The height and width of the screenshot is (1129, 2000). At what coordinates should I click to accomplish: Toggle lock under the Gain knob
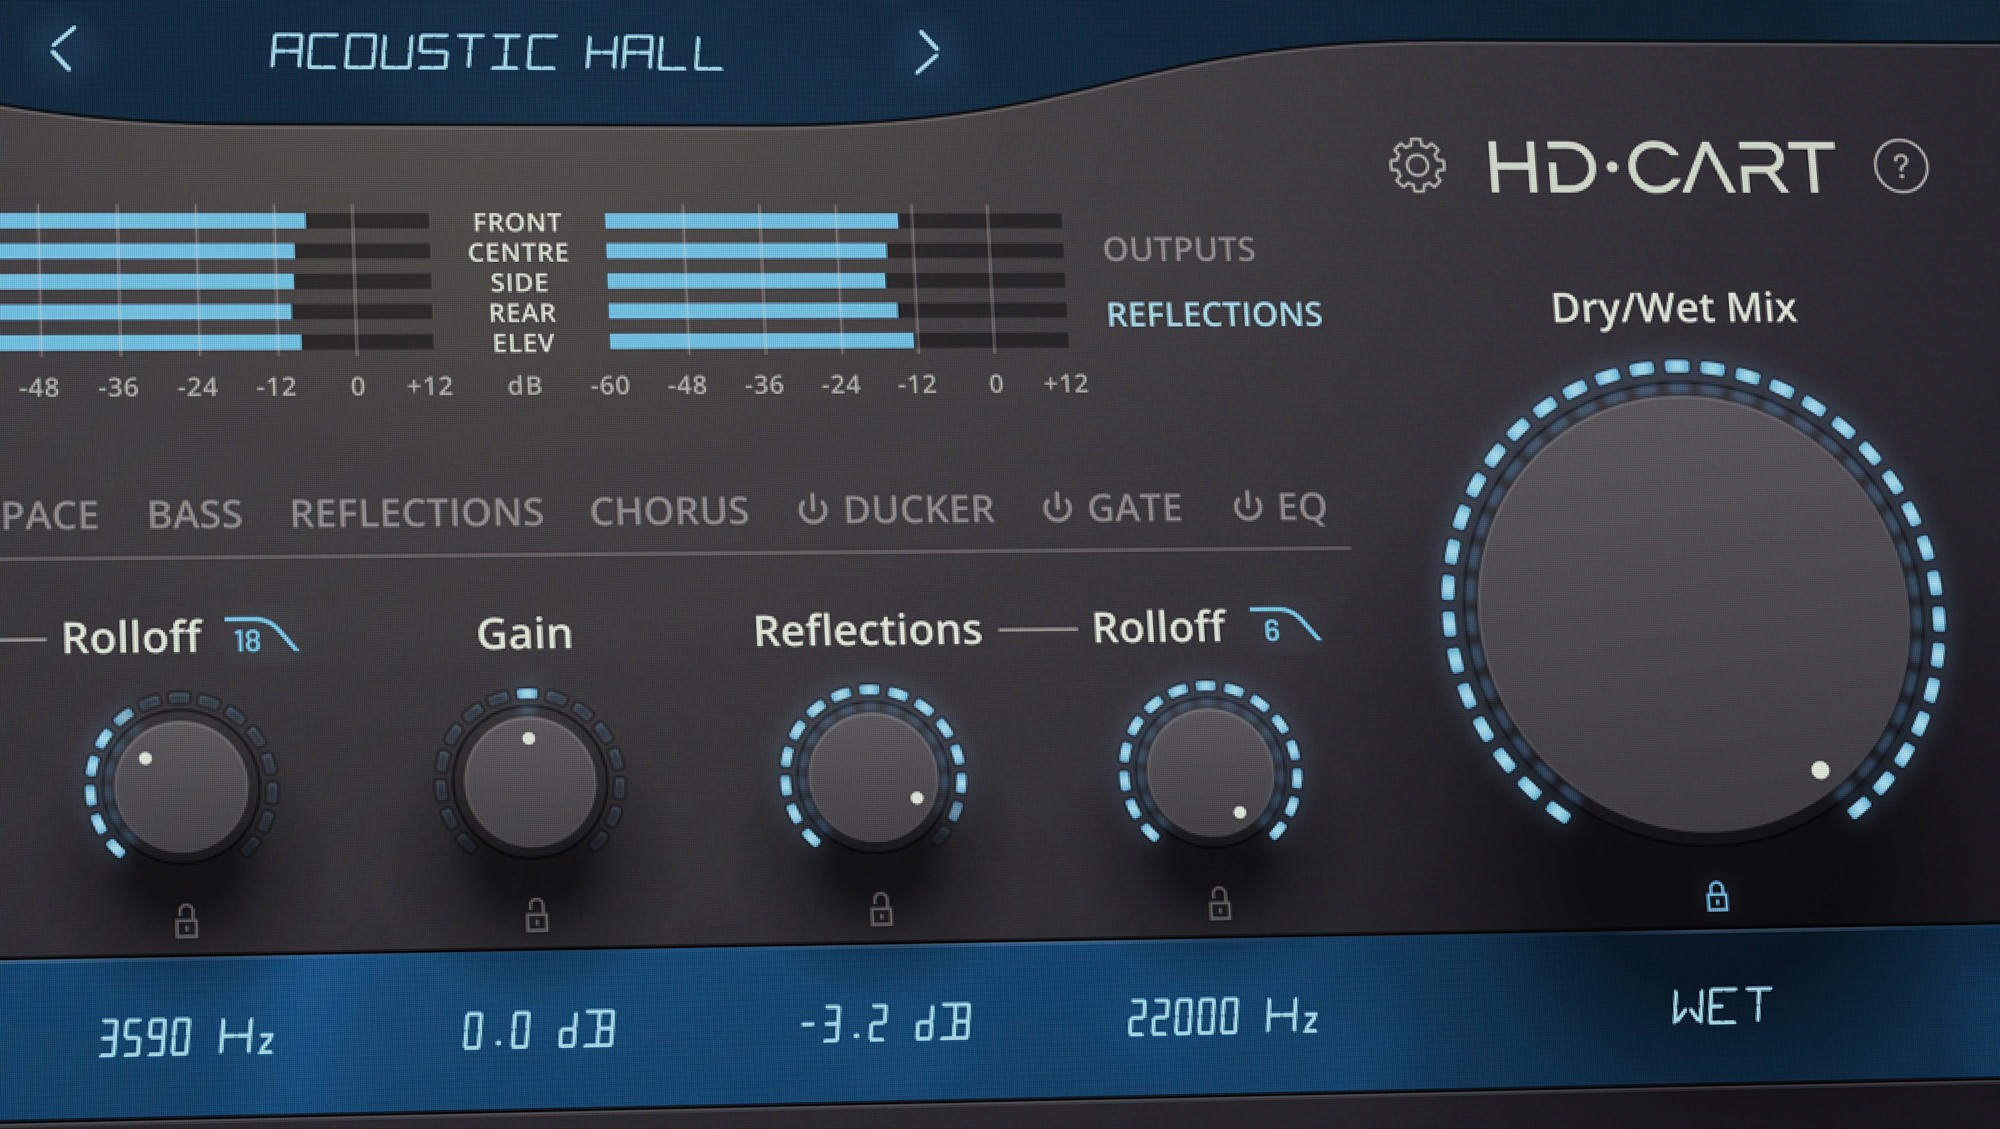[537, 914]
